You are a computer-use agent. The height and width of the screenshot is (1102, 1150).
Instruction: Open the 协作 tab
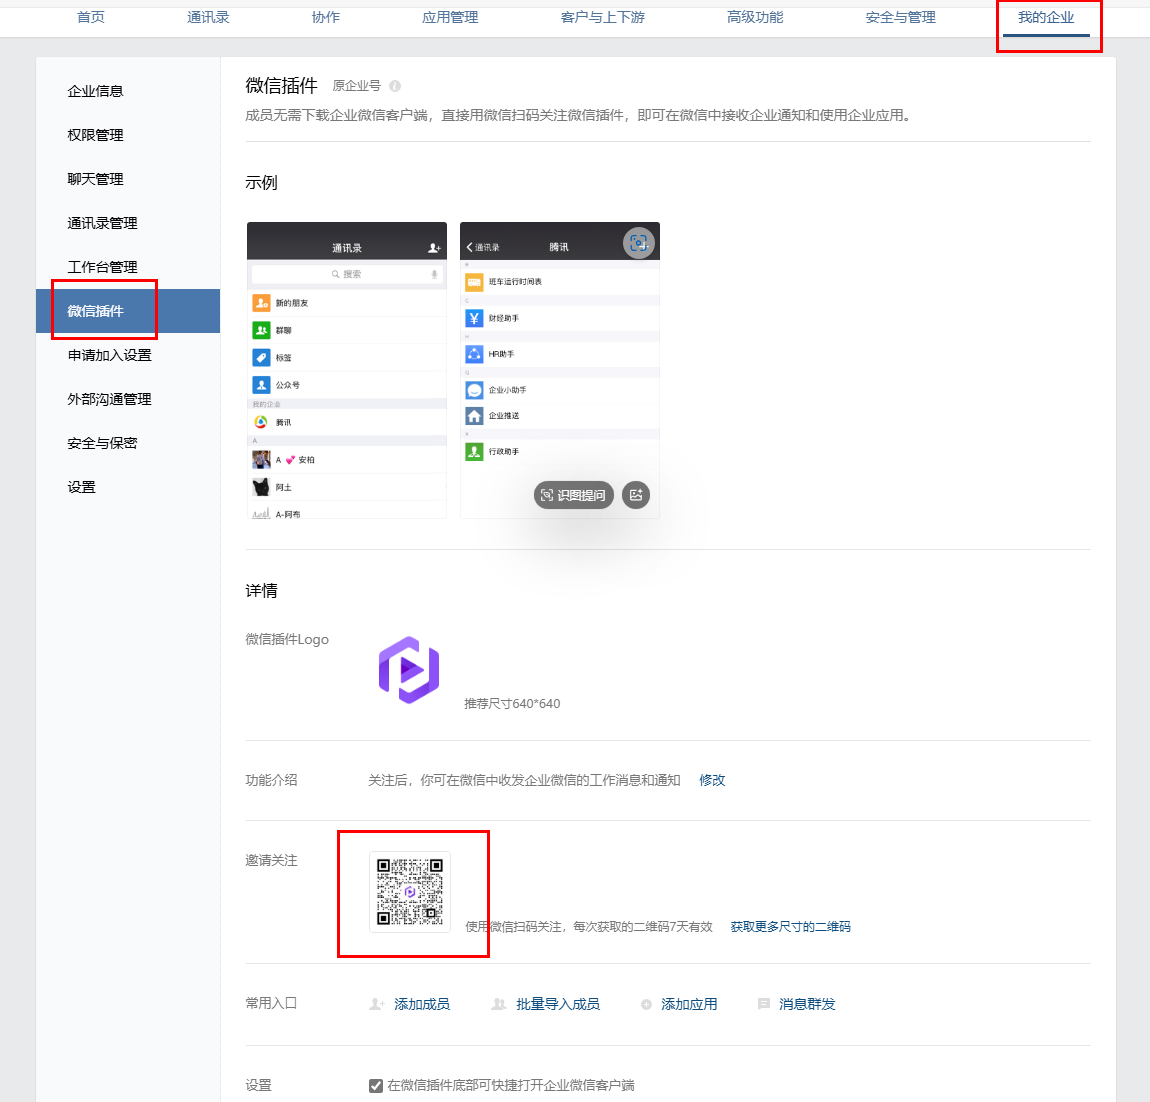point(326,18)
